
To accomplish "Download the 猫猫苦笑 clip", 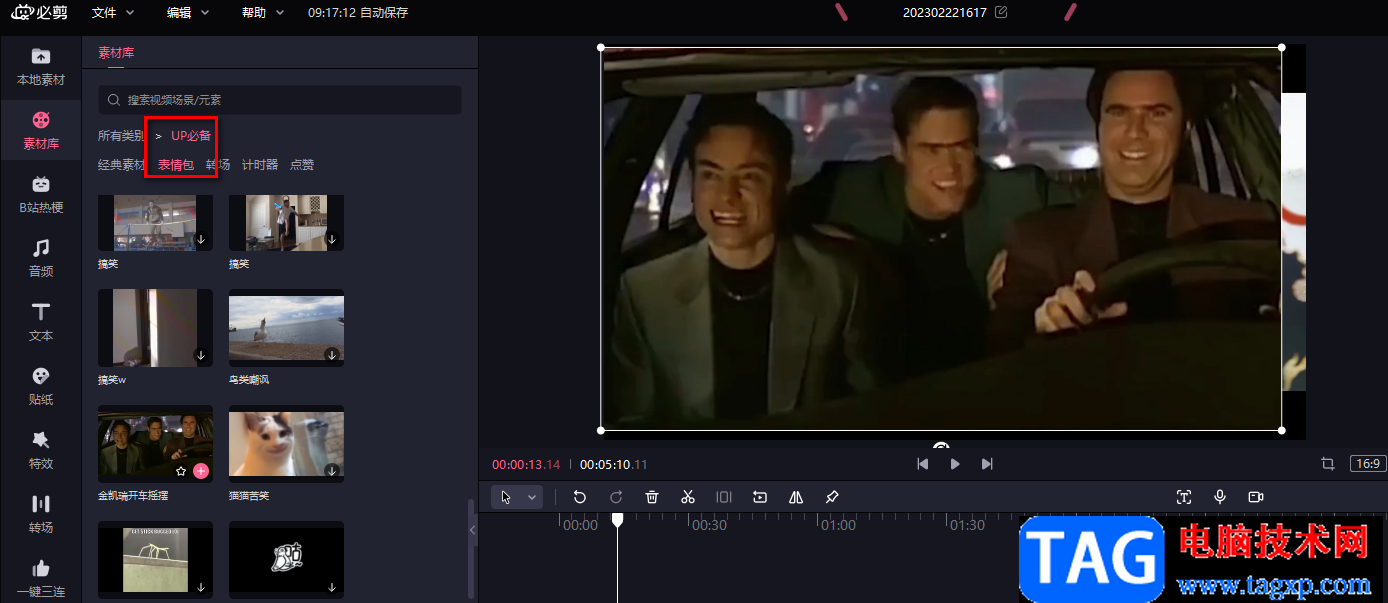I will [x=332, y=470].
